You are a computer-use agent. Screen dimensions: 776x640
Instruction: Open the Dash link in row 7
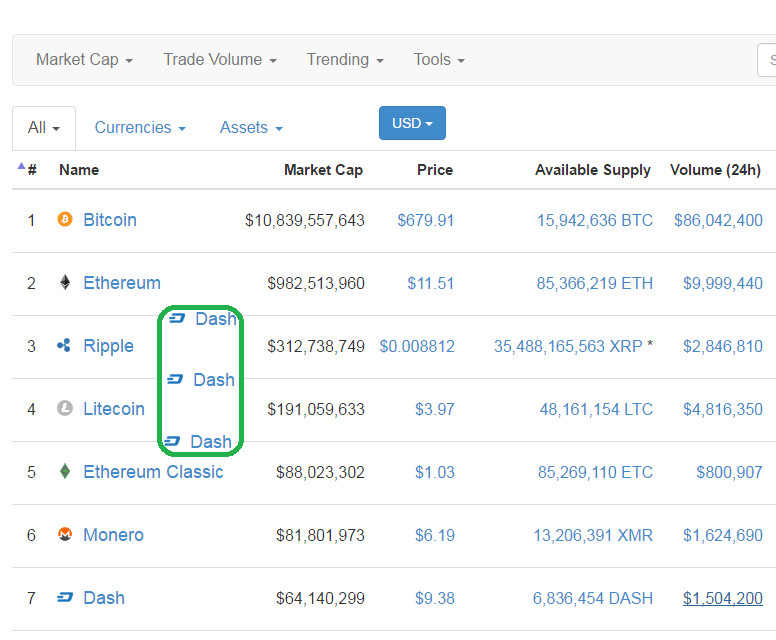tap(104, 598)
